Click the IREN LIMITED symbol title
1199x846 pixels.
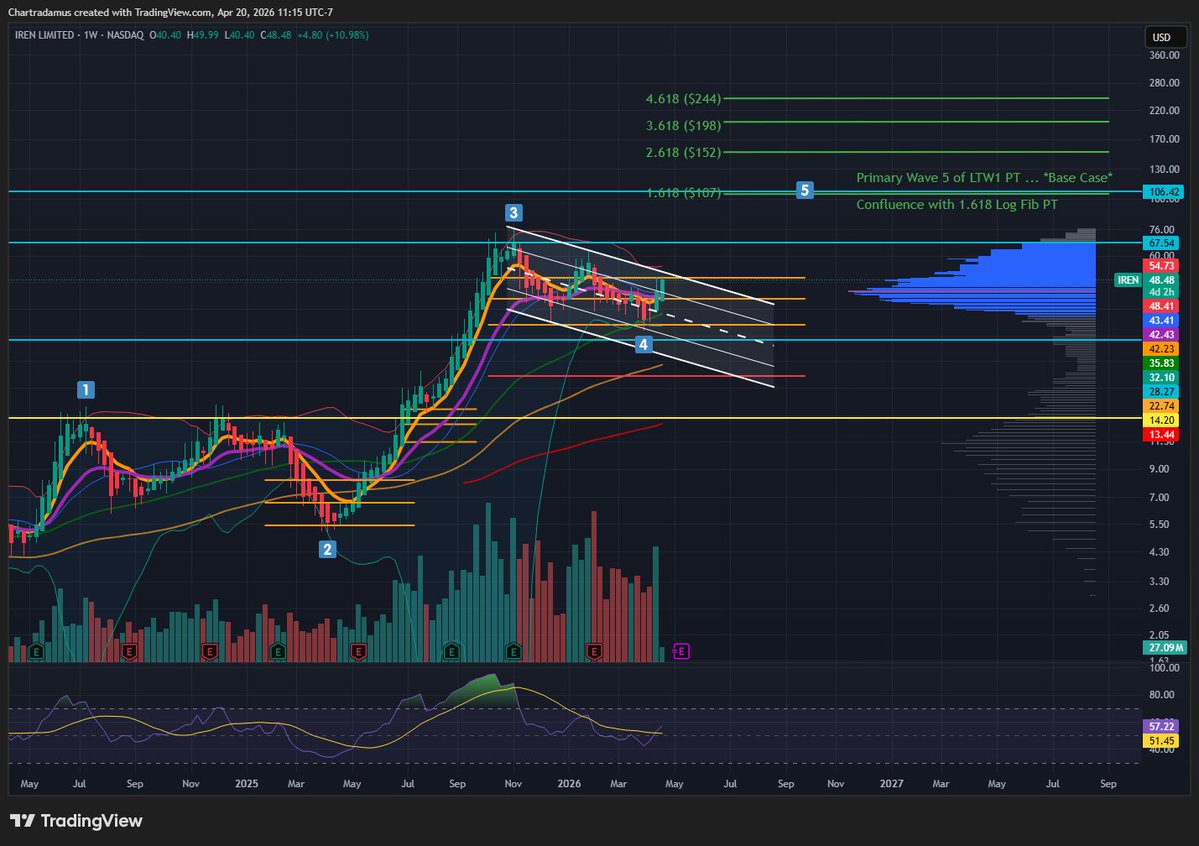[x=44, y=35]
